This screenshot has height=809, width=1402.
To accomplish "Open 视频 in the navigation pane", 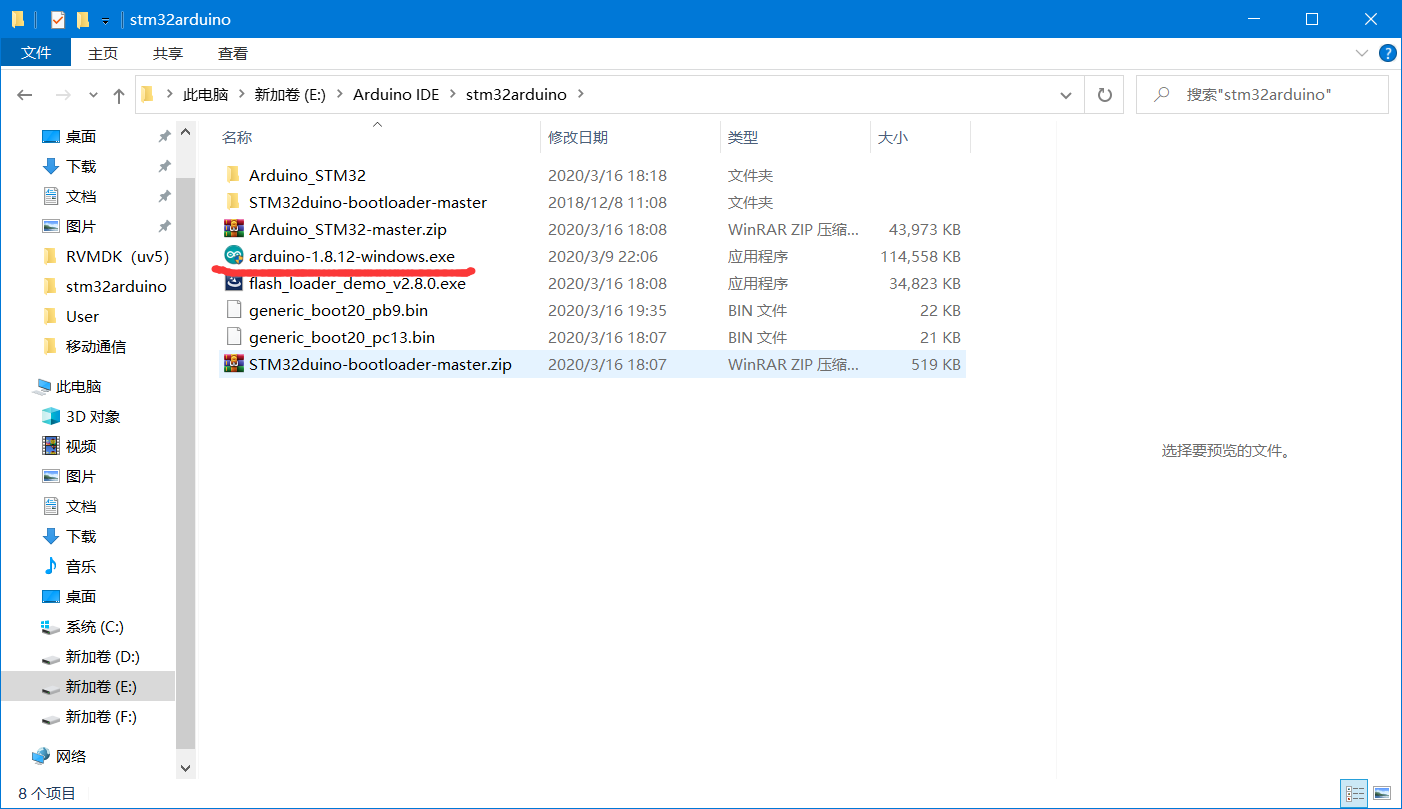I will (x=81, y=447).
